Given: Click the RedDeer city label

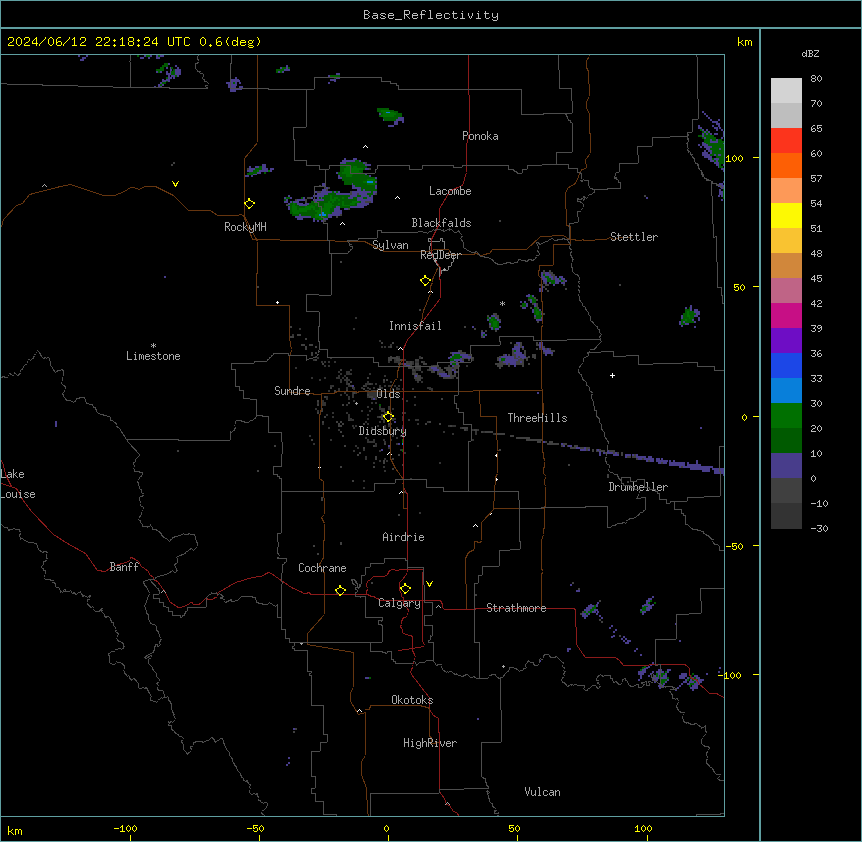Looking at the screenshot, I should tap(440, 255).
